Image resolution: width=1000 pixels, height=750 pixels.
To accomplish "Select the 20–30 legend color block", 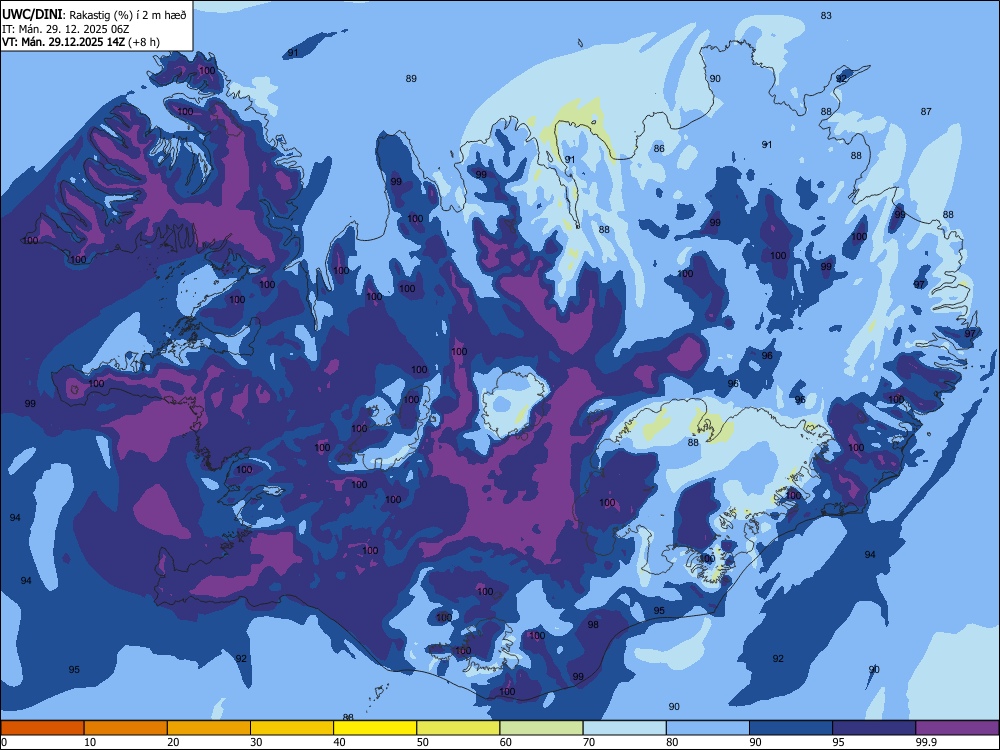I will tap(209, 728).
